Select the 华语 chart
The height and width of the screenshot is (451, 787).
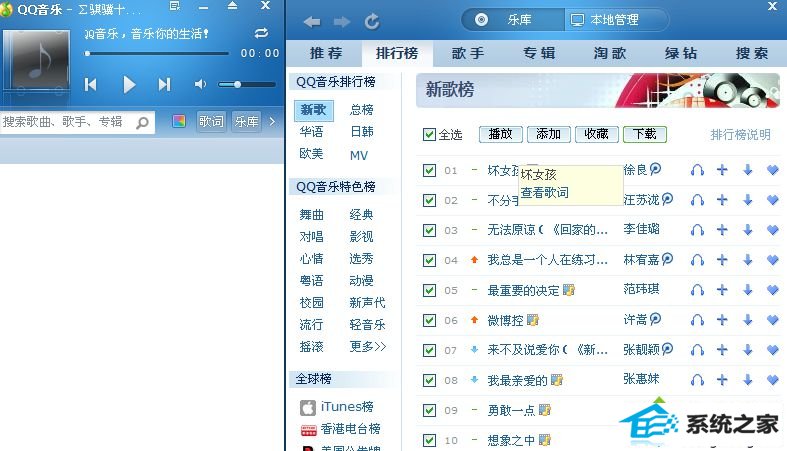point(311,132)
